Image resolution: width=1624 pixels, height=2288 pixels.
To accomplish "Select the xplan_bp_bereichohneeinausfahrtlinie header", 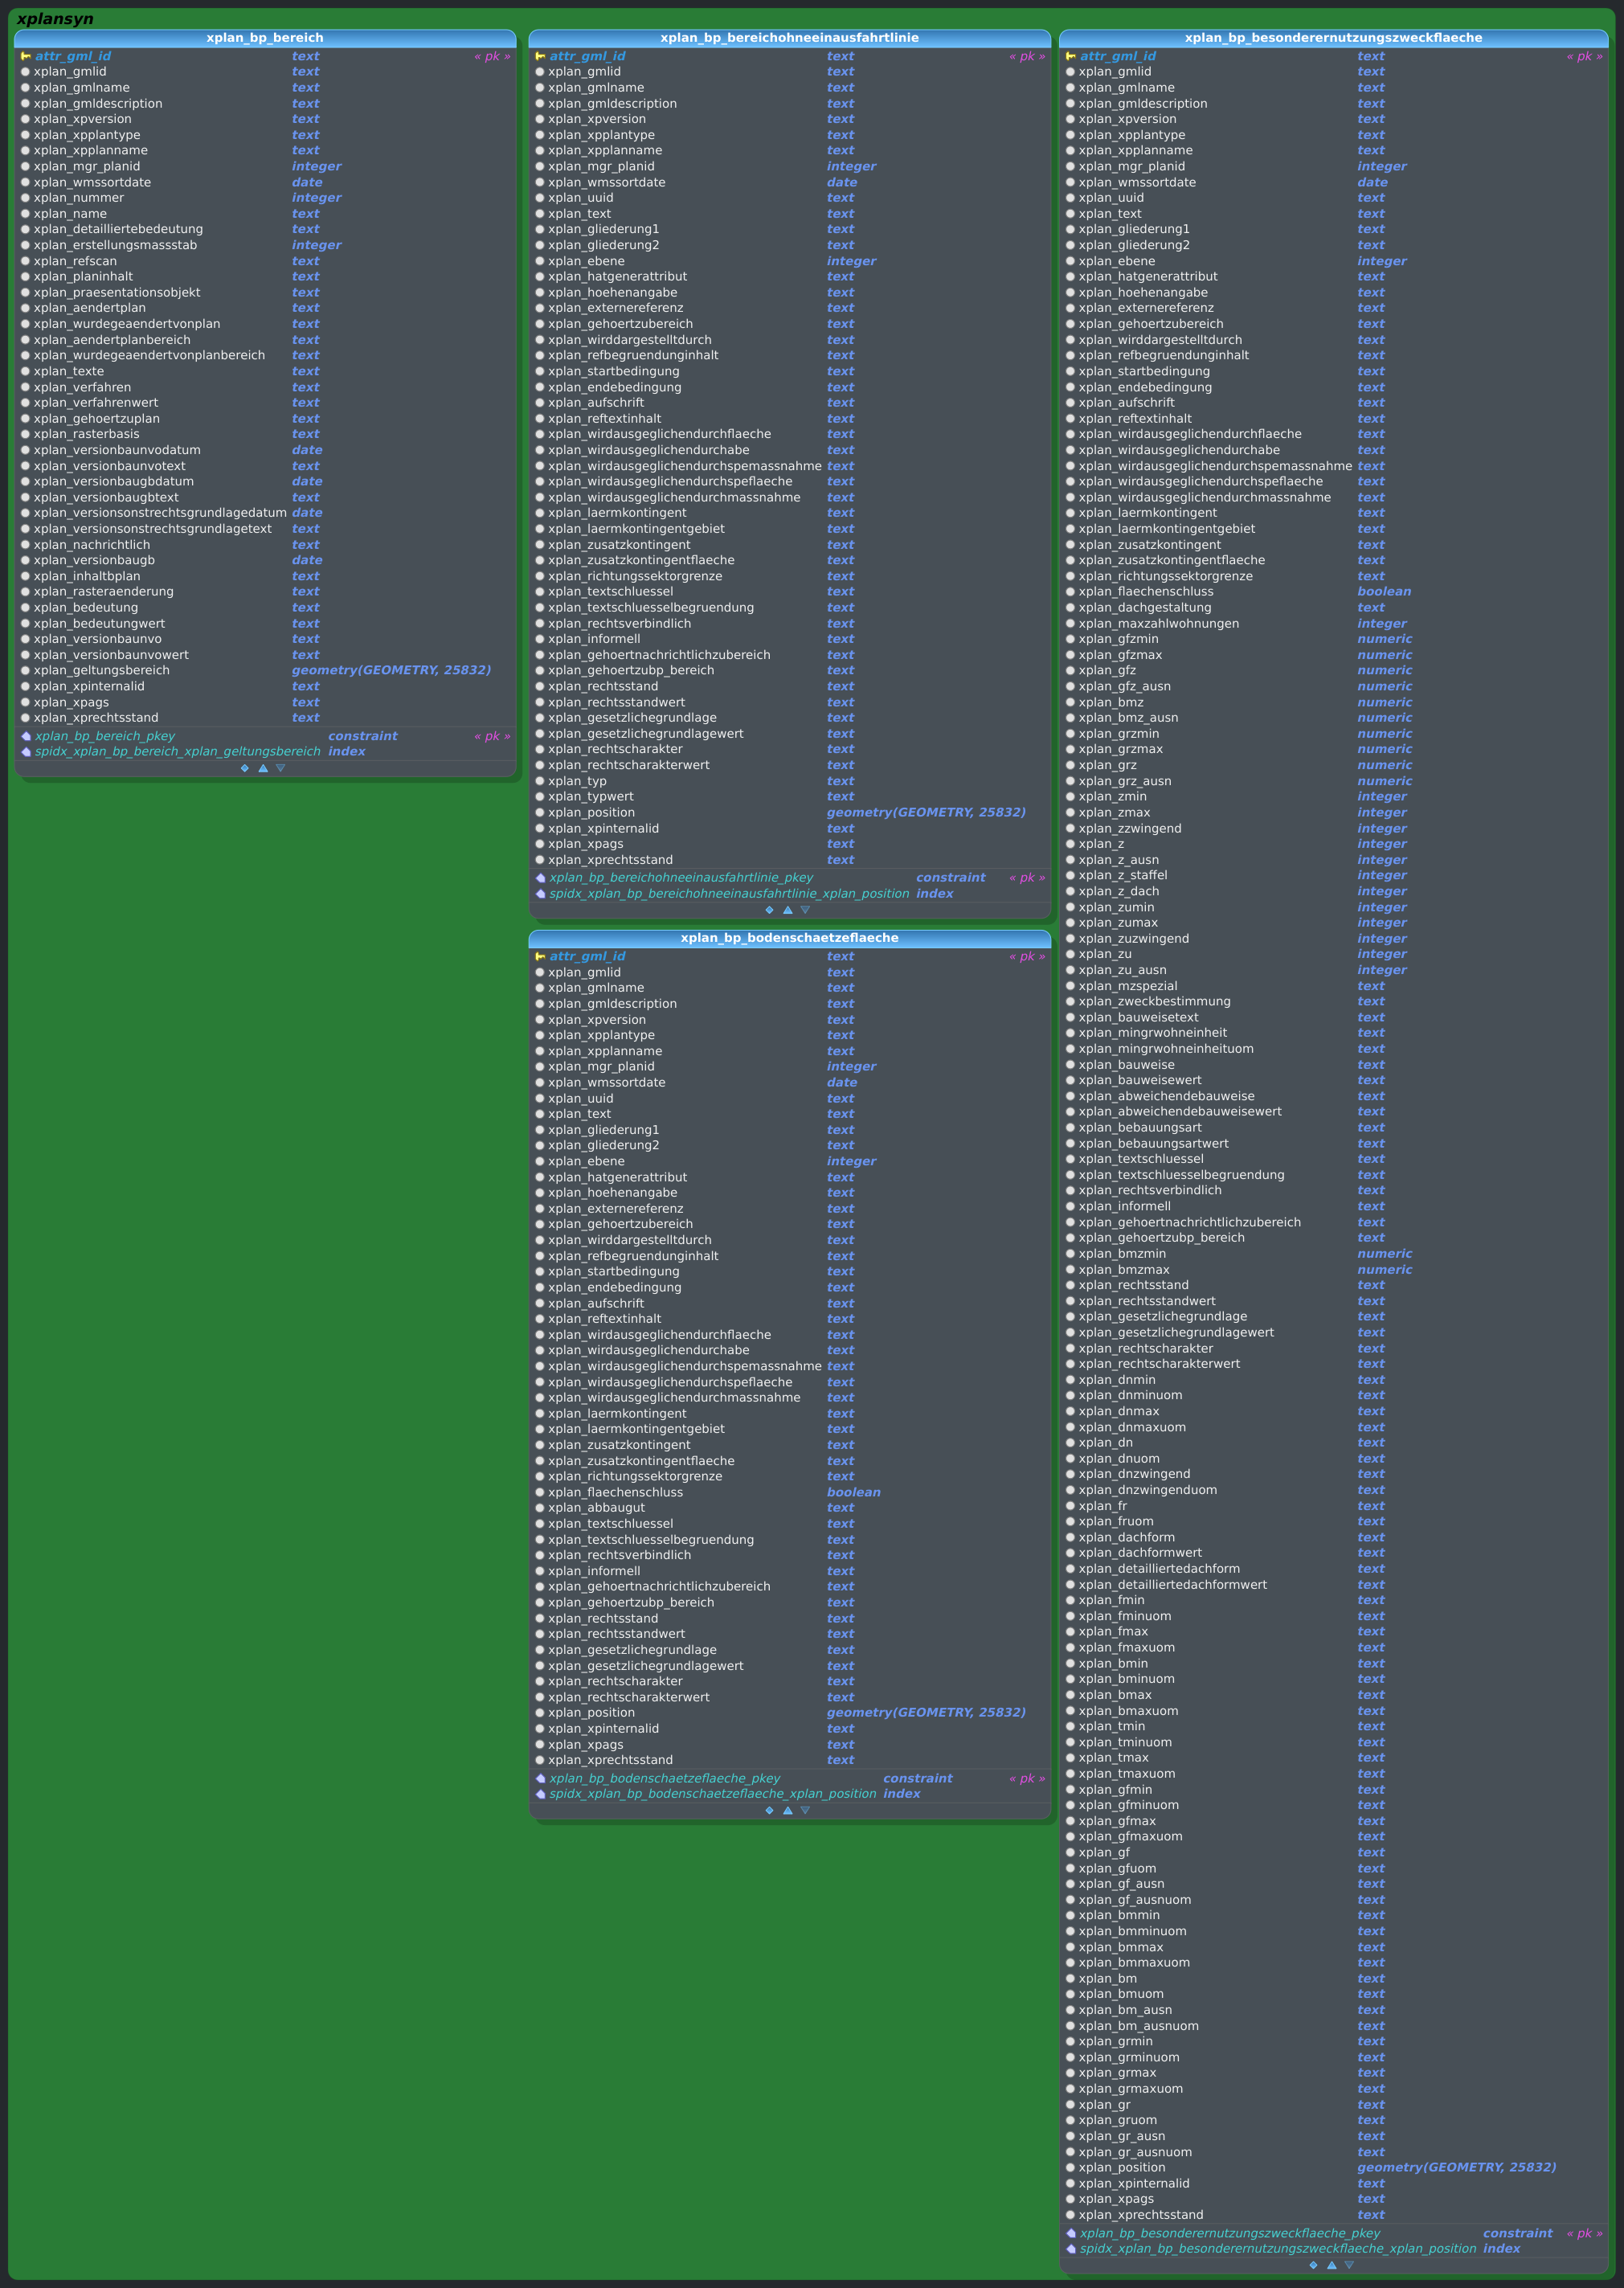I will click(x=790, y=37).
